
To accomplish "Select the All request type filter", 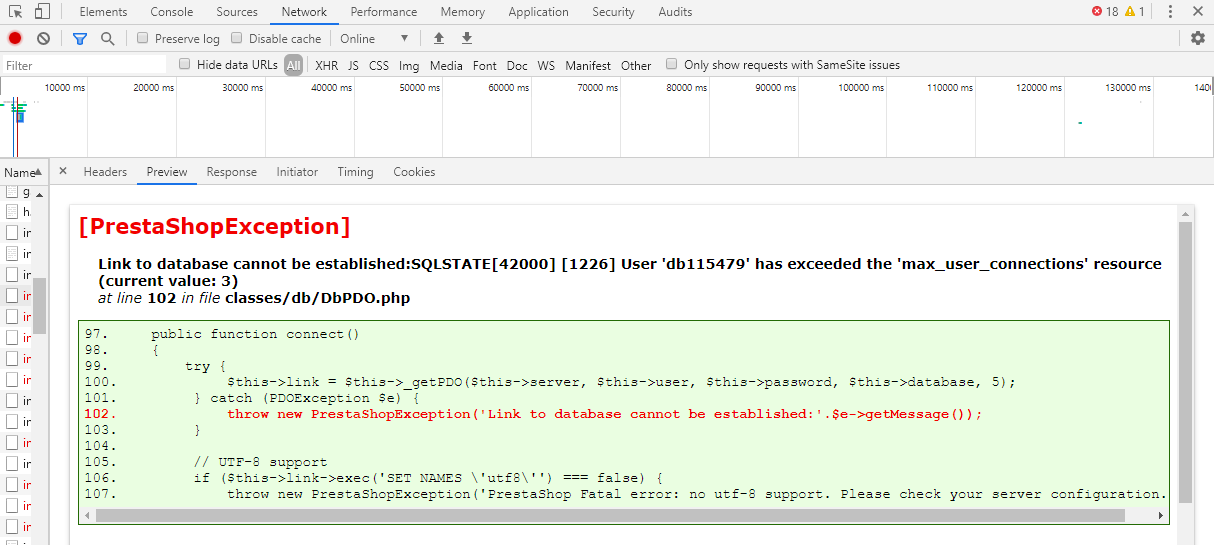I will coord(293,65).
